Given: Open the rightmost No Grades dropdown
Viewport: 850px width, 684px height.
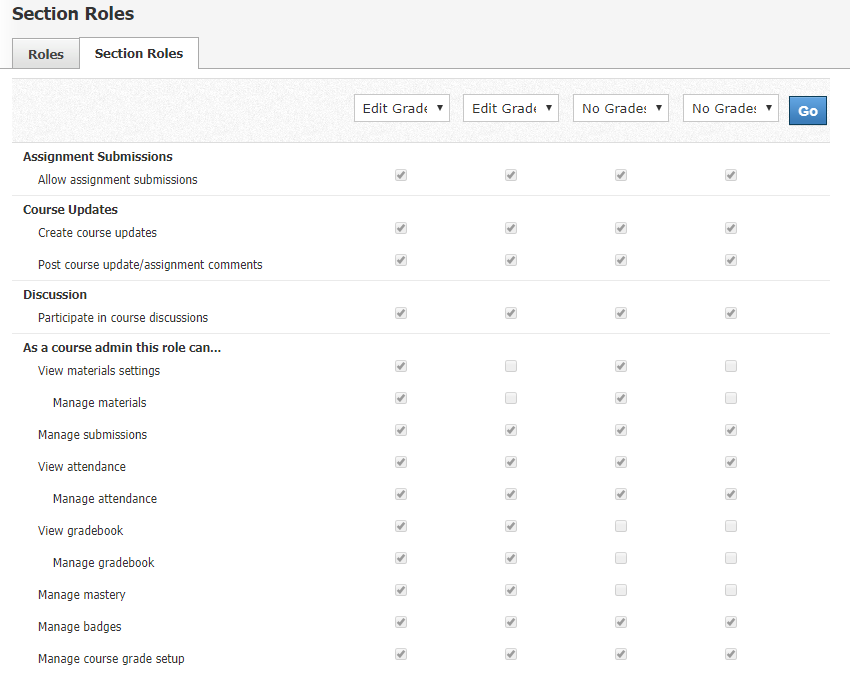Looking at the screenshot, I should point(730,107).
